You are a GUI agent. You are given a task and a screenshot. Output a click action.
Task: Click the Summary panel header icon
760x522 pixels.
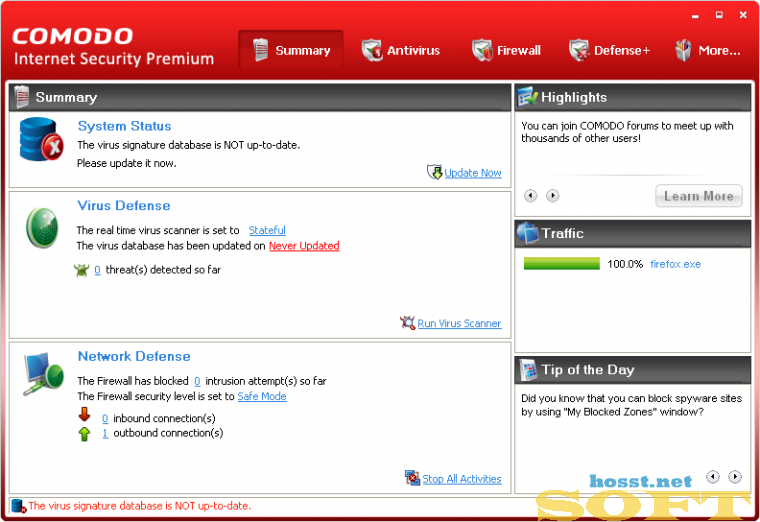coord(22,96)
